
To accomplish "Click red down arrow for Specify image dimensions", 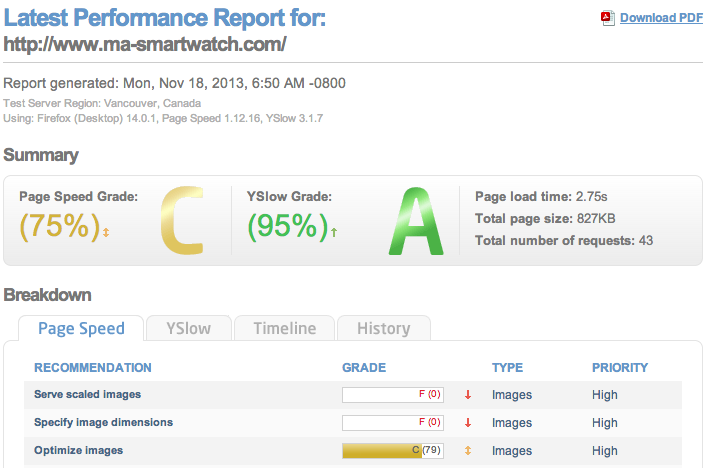I will point(467,423).
